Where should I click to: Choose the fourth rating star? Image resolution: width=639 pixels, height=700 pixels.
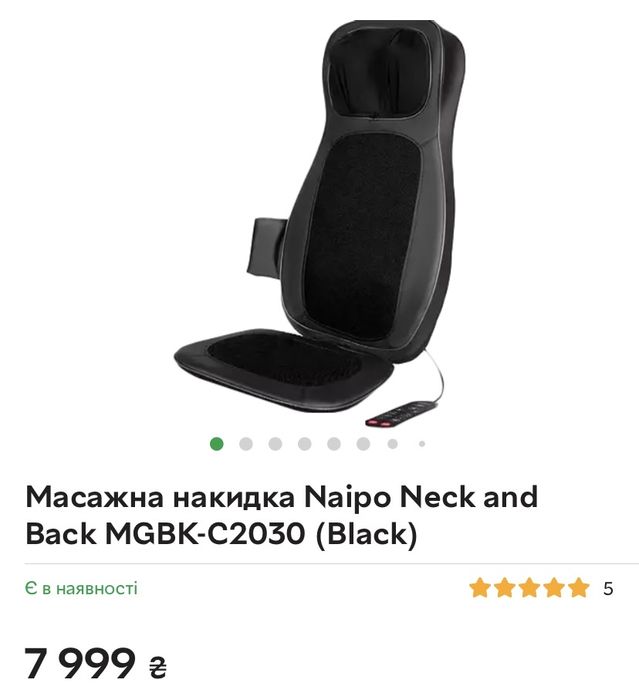(x=554, y=588)
